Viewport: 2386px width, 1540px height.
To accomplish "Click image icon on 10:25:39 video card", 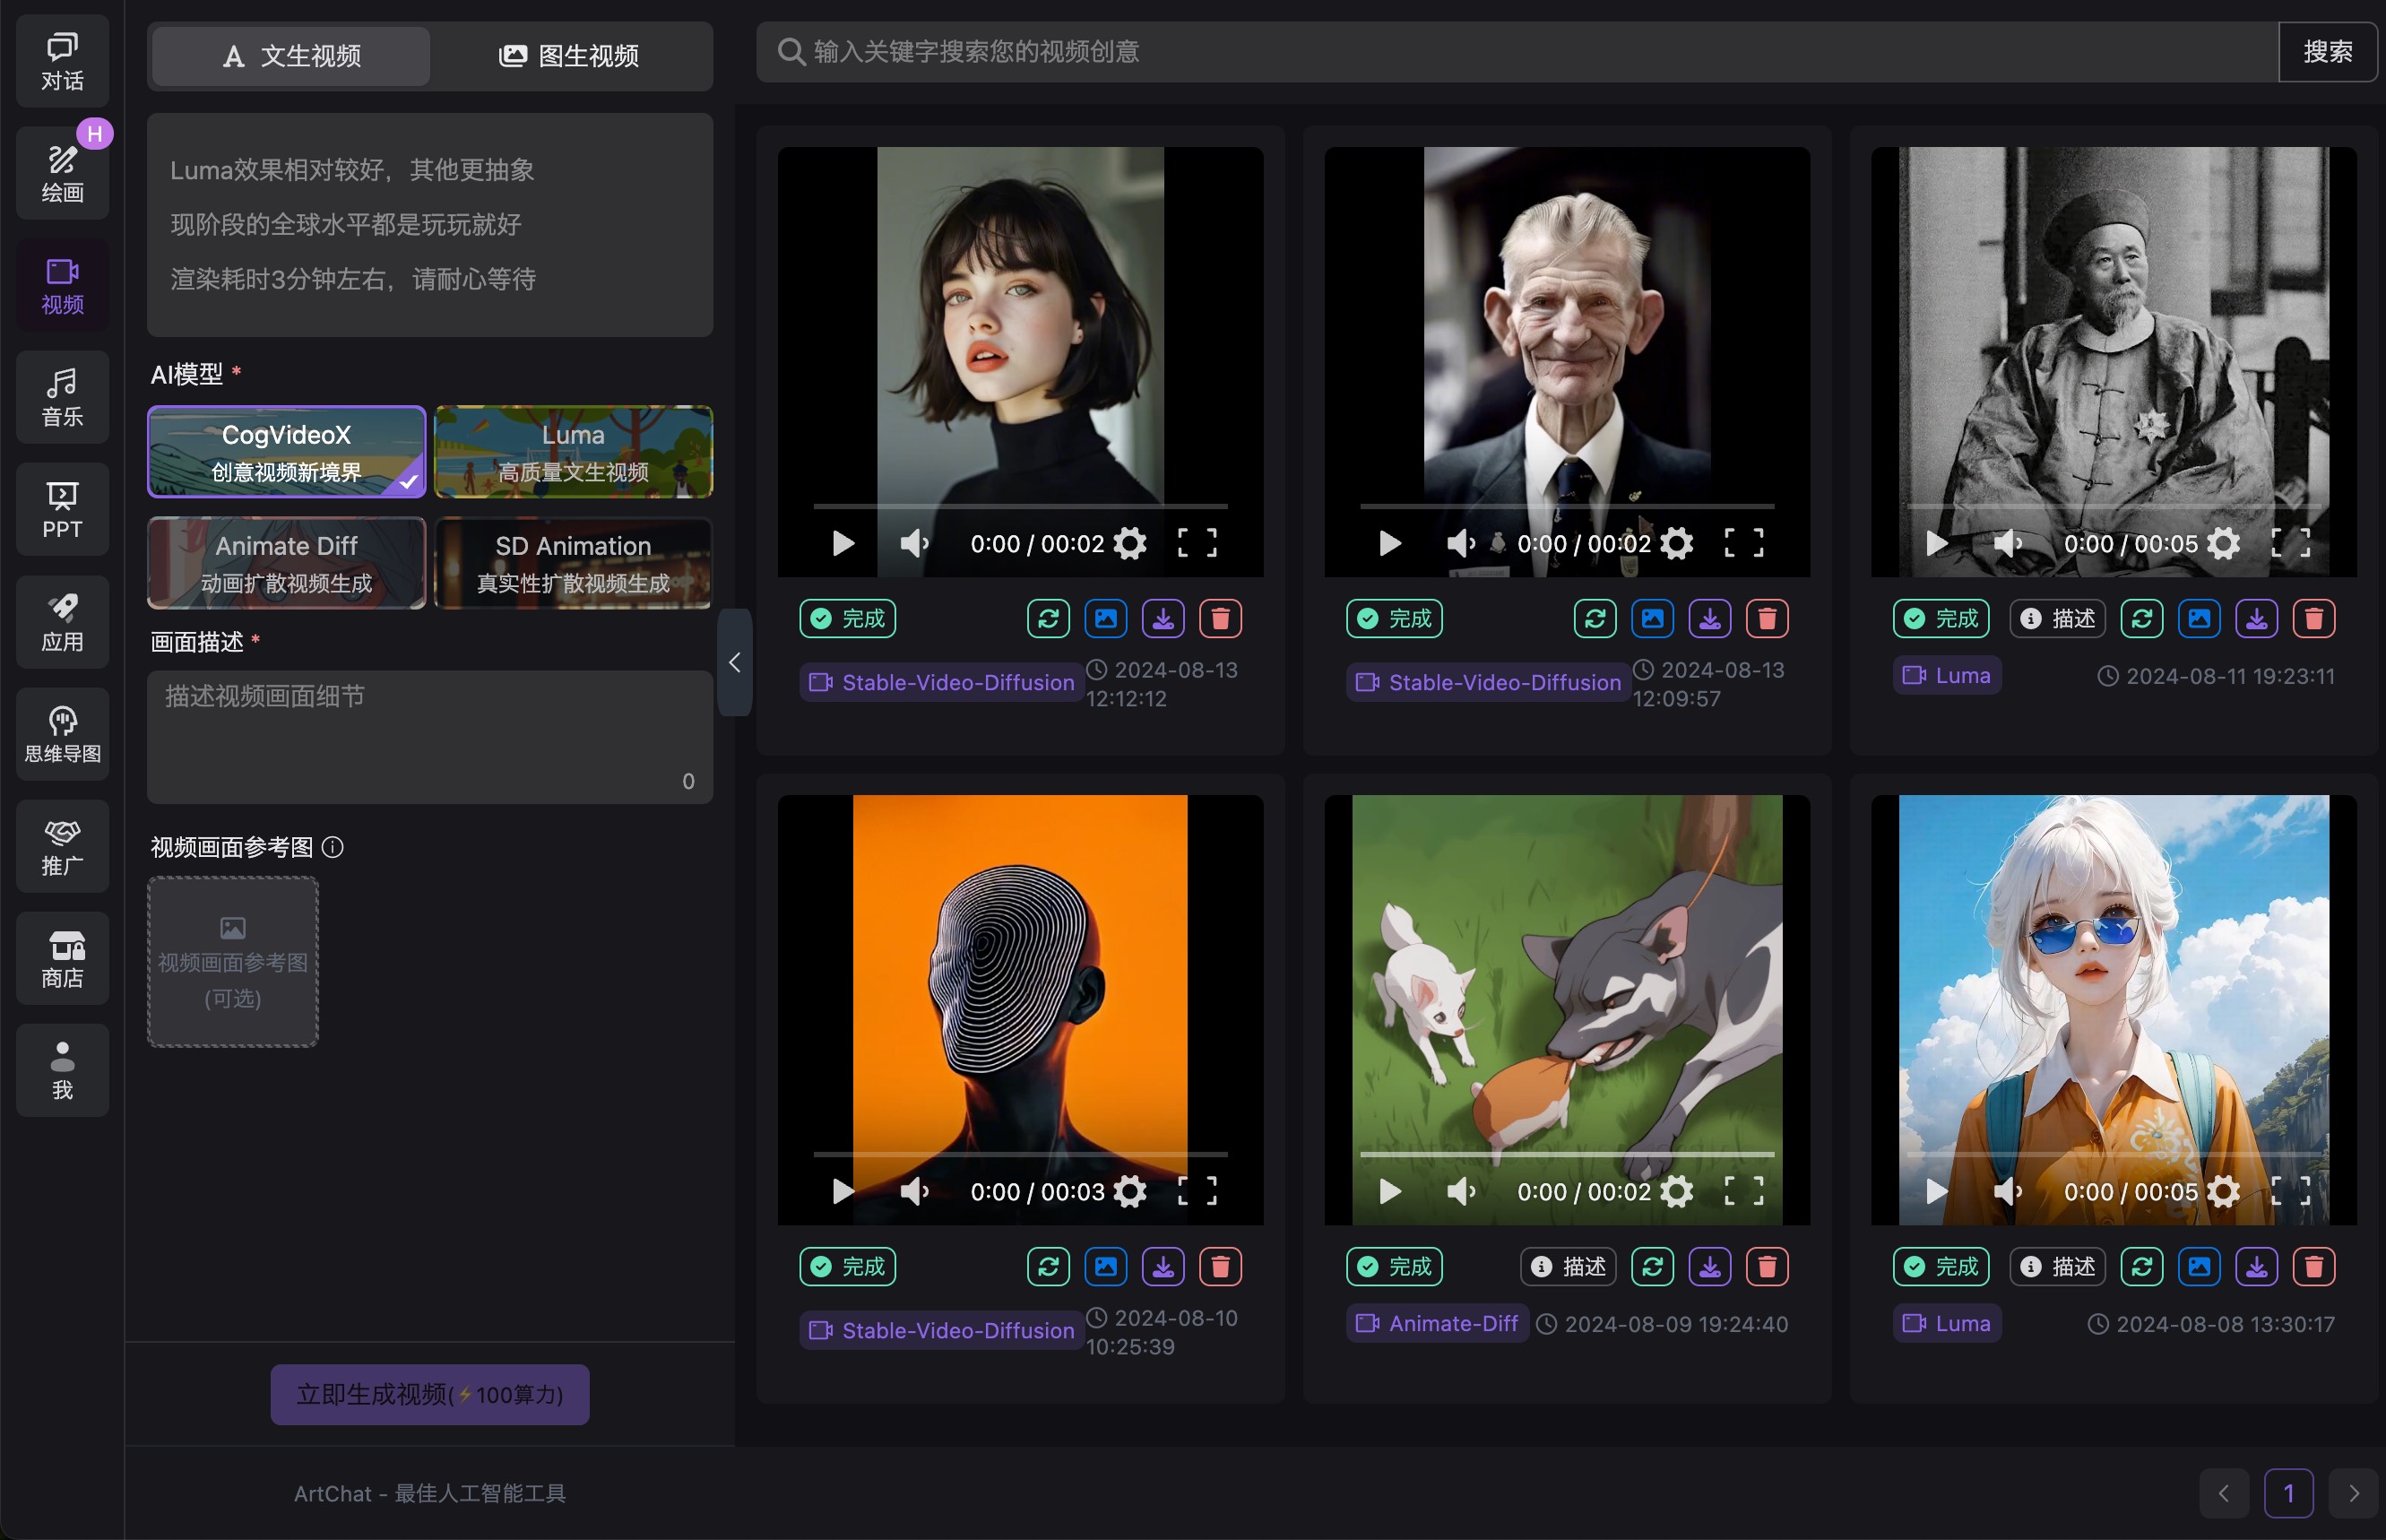I will coord(1105,1266).
